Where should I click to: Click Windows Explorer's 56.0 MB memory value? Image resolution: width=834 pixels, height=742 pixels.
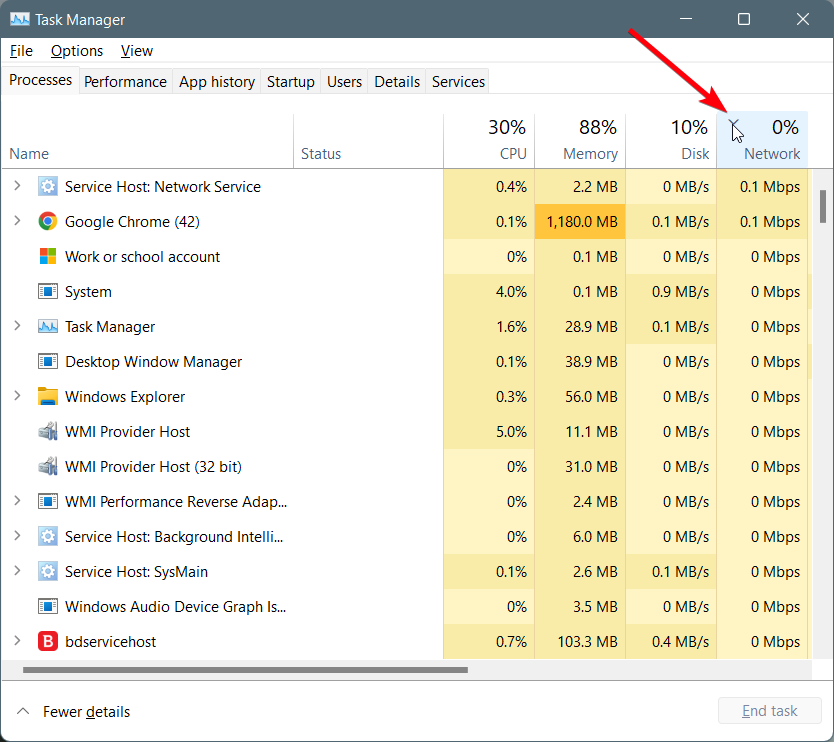pyautogui.click(x=591, y=396)
